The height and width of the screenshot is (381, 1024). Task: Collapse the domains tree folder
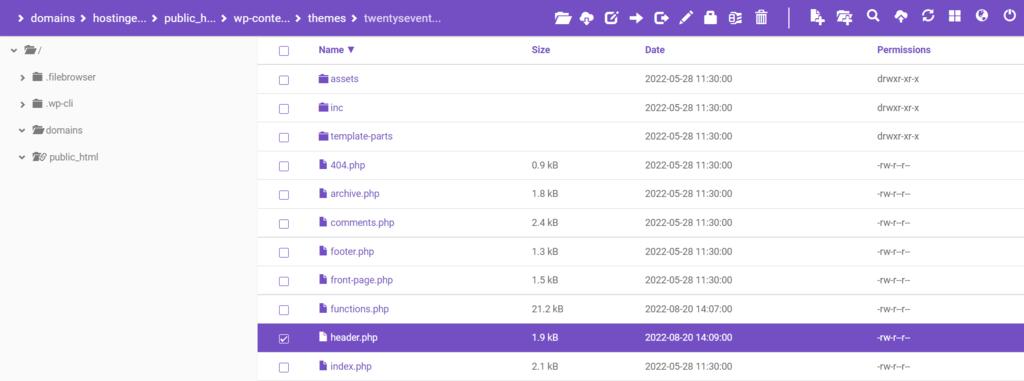pos(23,130)
